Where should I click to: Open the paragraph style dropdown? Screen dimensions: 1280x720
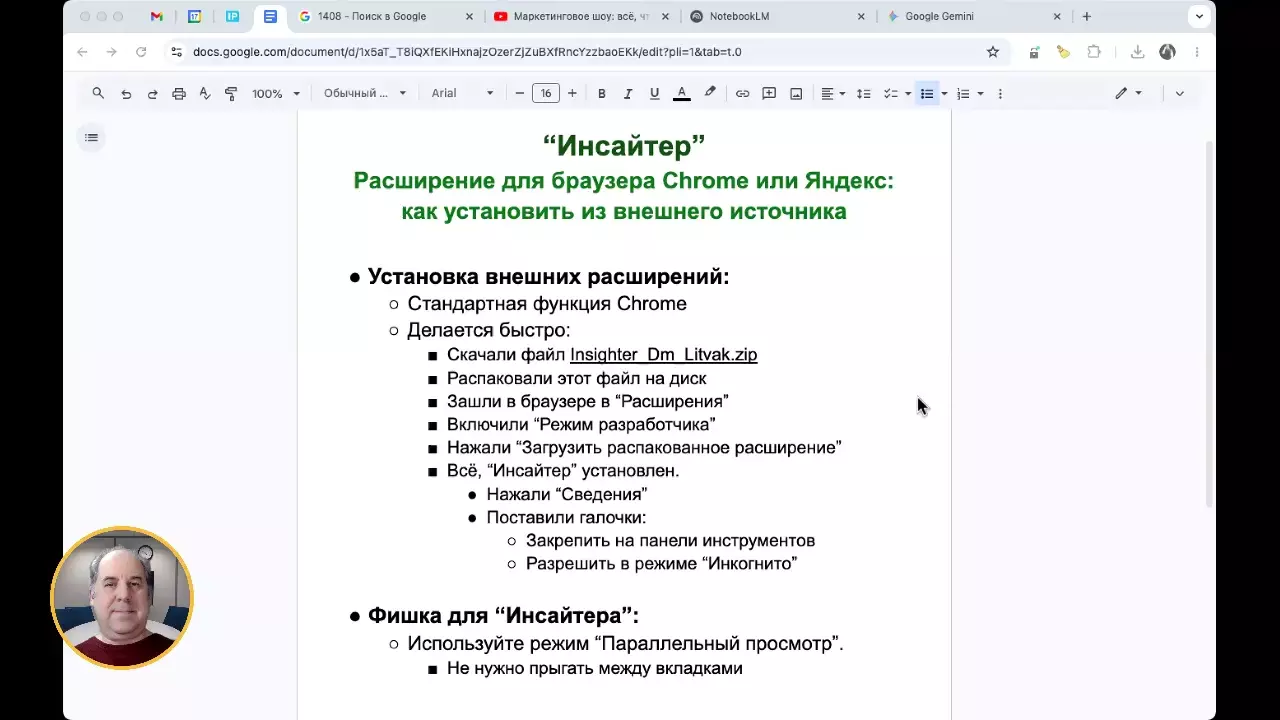coord(365,94)
